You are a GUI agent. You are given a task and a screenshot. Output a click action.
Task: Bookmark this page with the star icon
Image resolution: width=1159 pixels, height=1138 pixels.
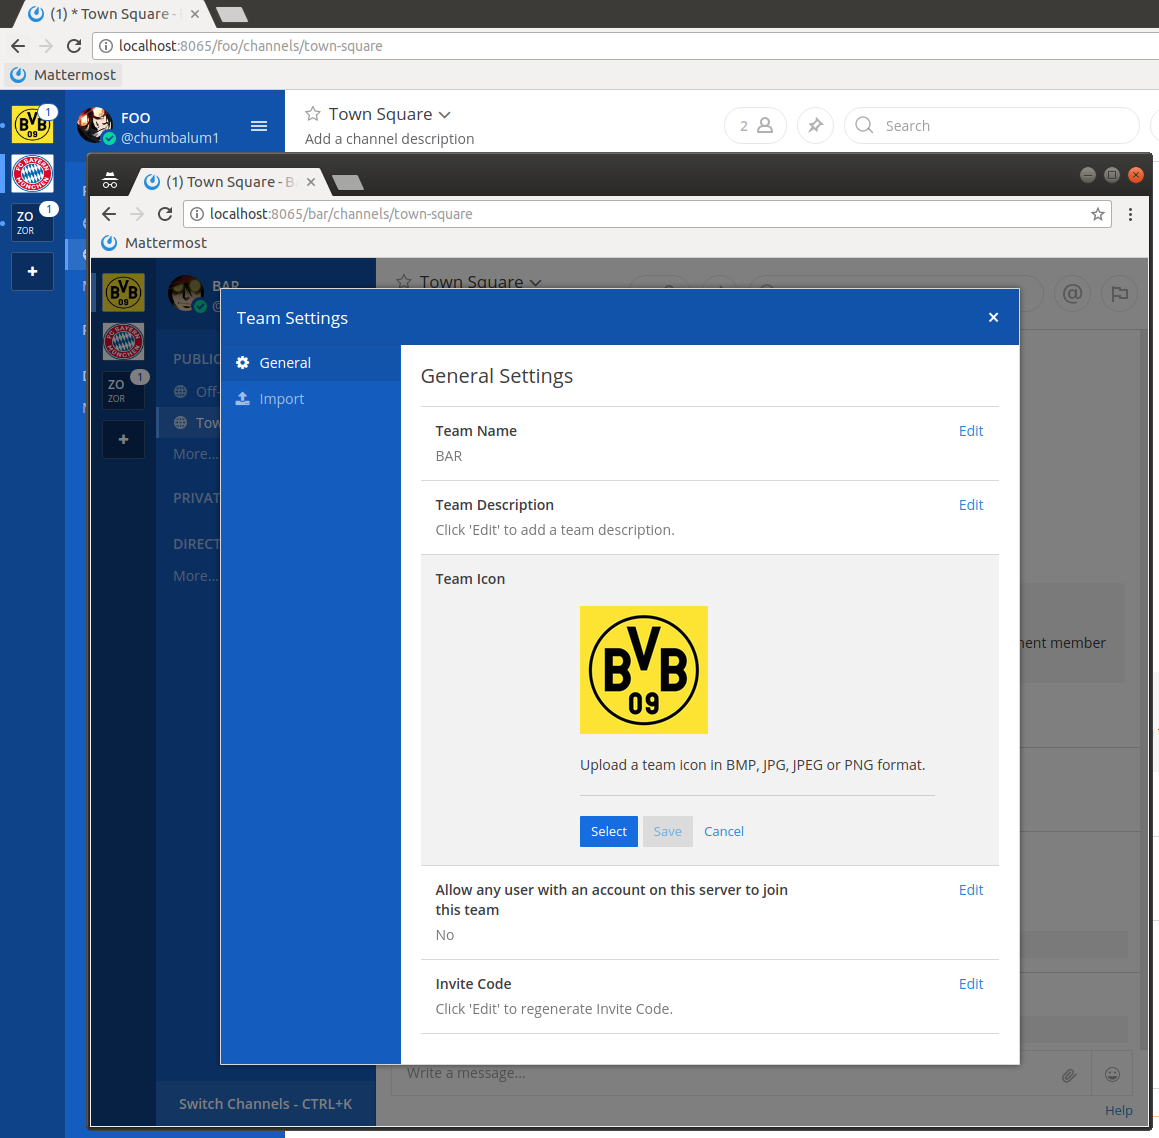(x=1098, y=214)
